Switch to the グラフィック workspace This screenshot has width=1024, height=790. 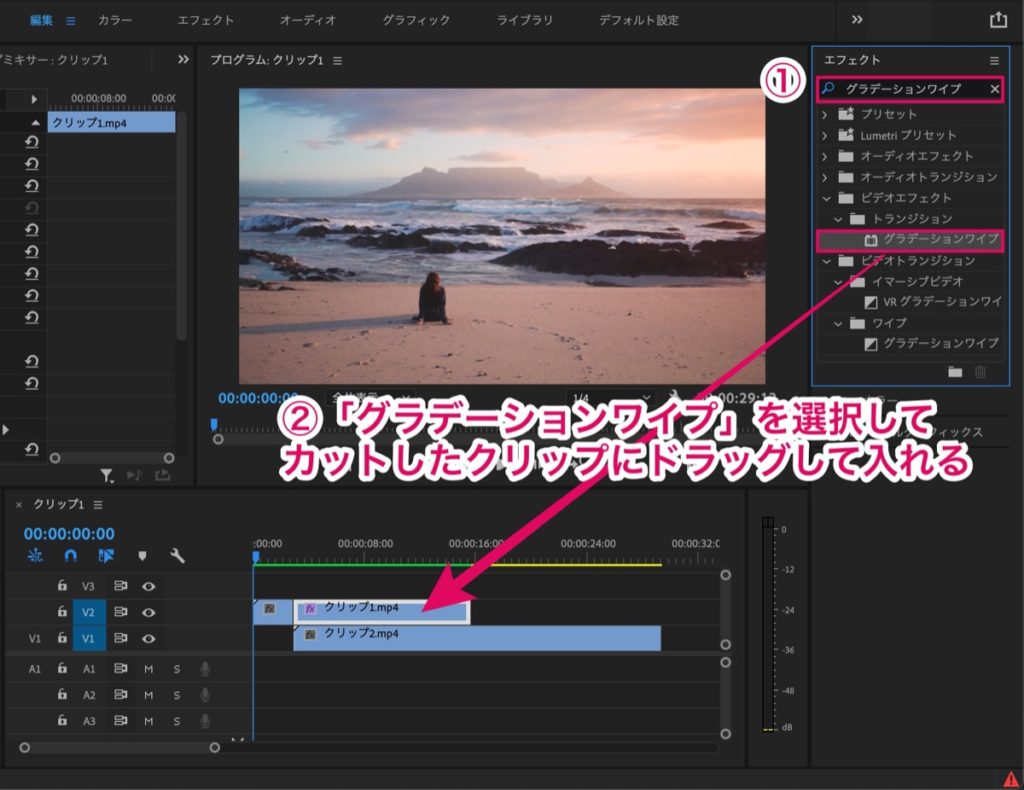(416, 20)
